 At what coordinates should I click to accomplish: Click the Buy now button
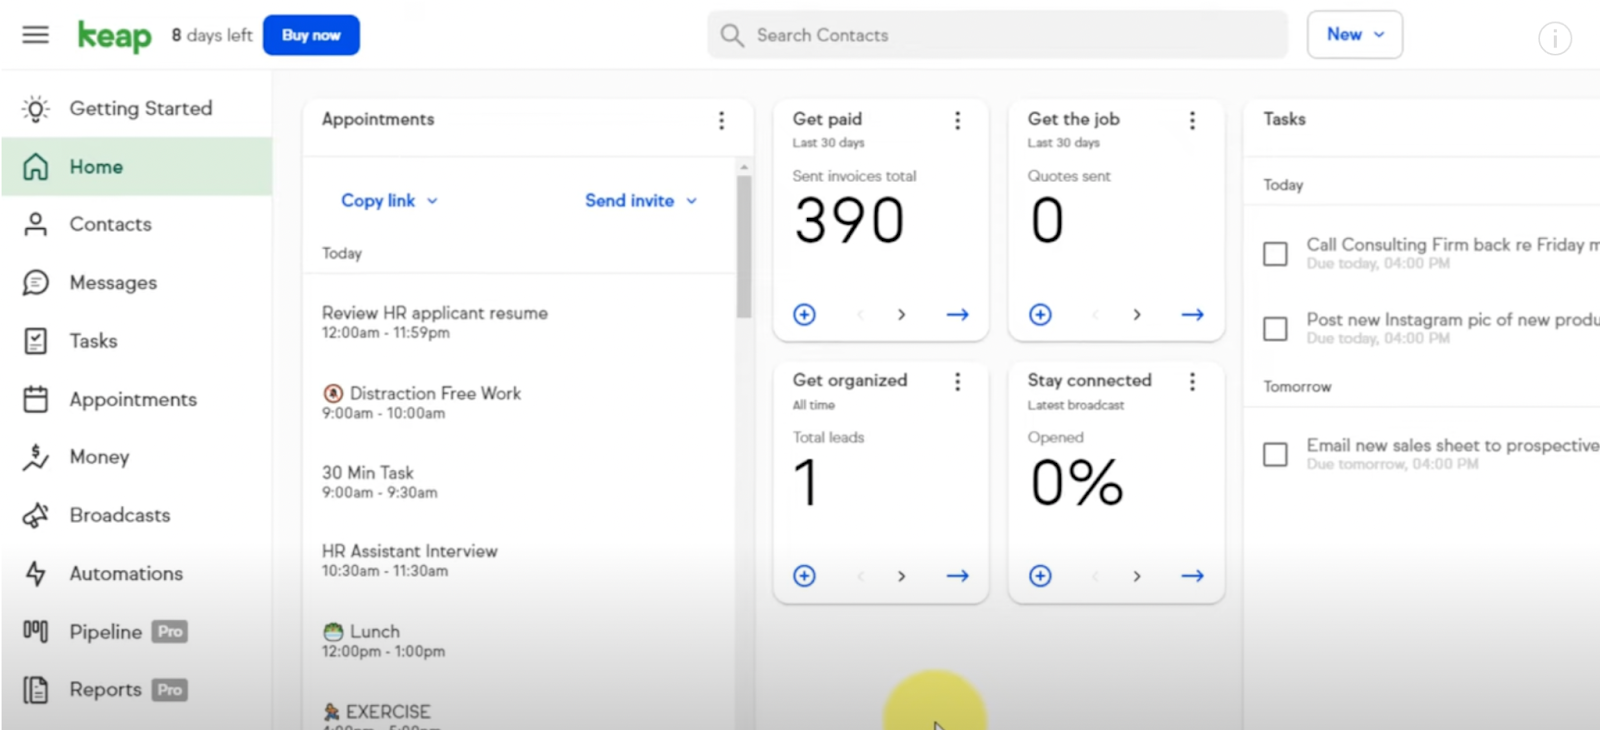pos(311,35)
